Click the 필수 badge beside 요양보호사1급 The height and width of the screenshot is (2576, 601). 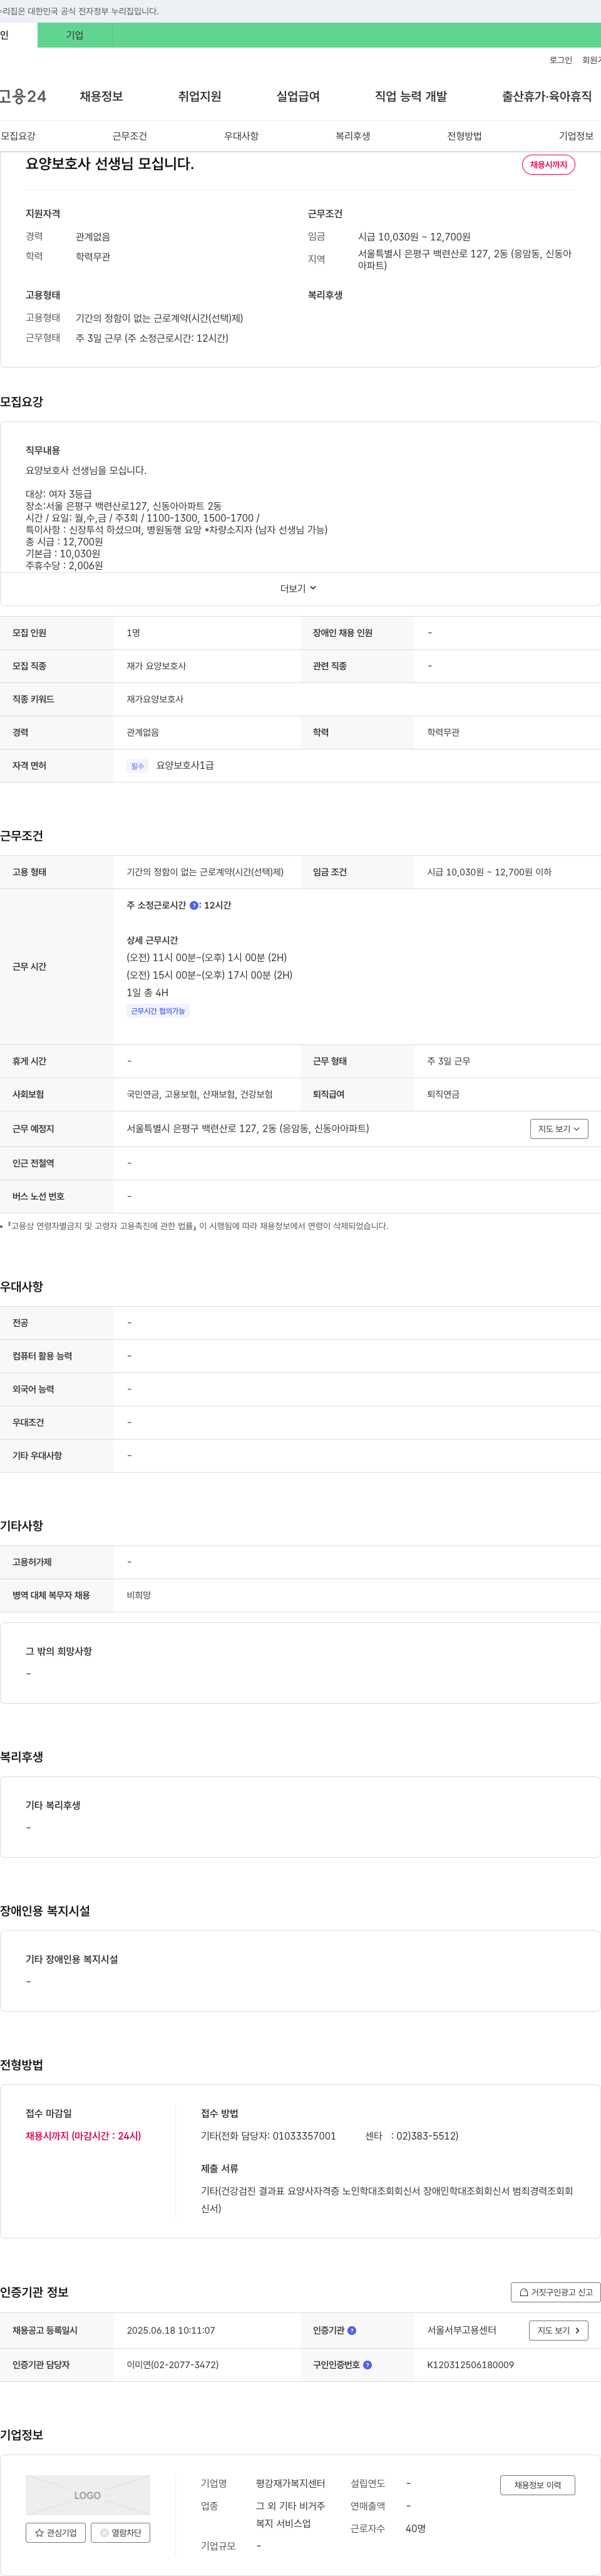tap(138, 766)
